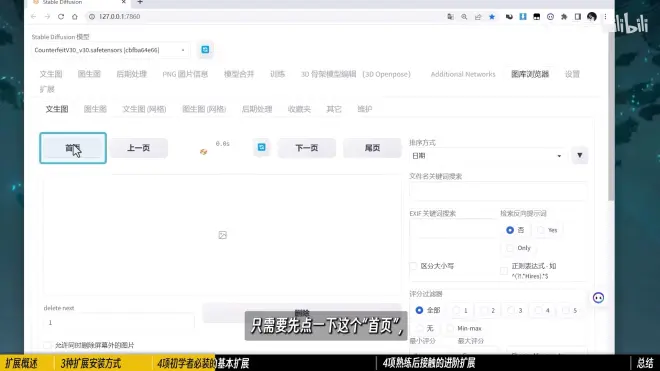This screenshot has width=660, height=371.
Task: Click the 尾页 button
Action: coord(372,148)
